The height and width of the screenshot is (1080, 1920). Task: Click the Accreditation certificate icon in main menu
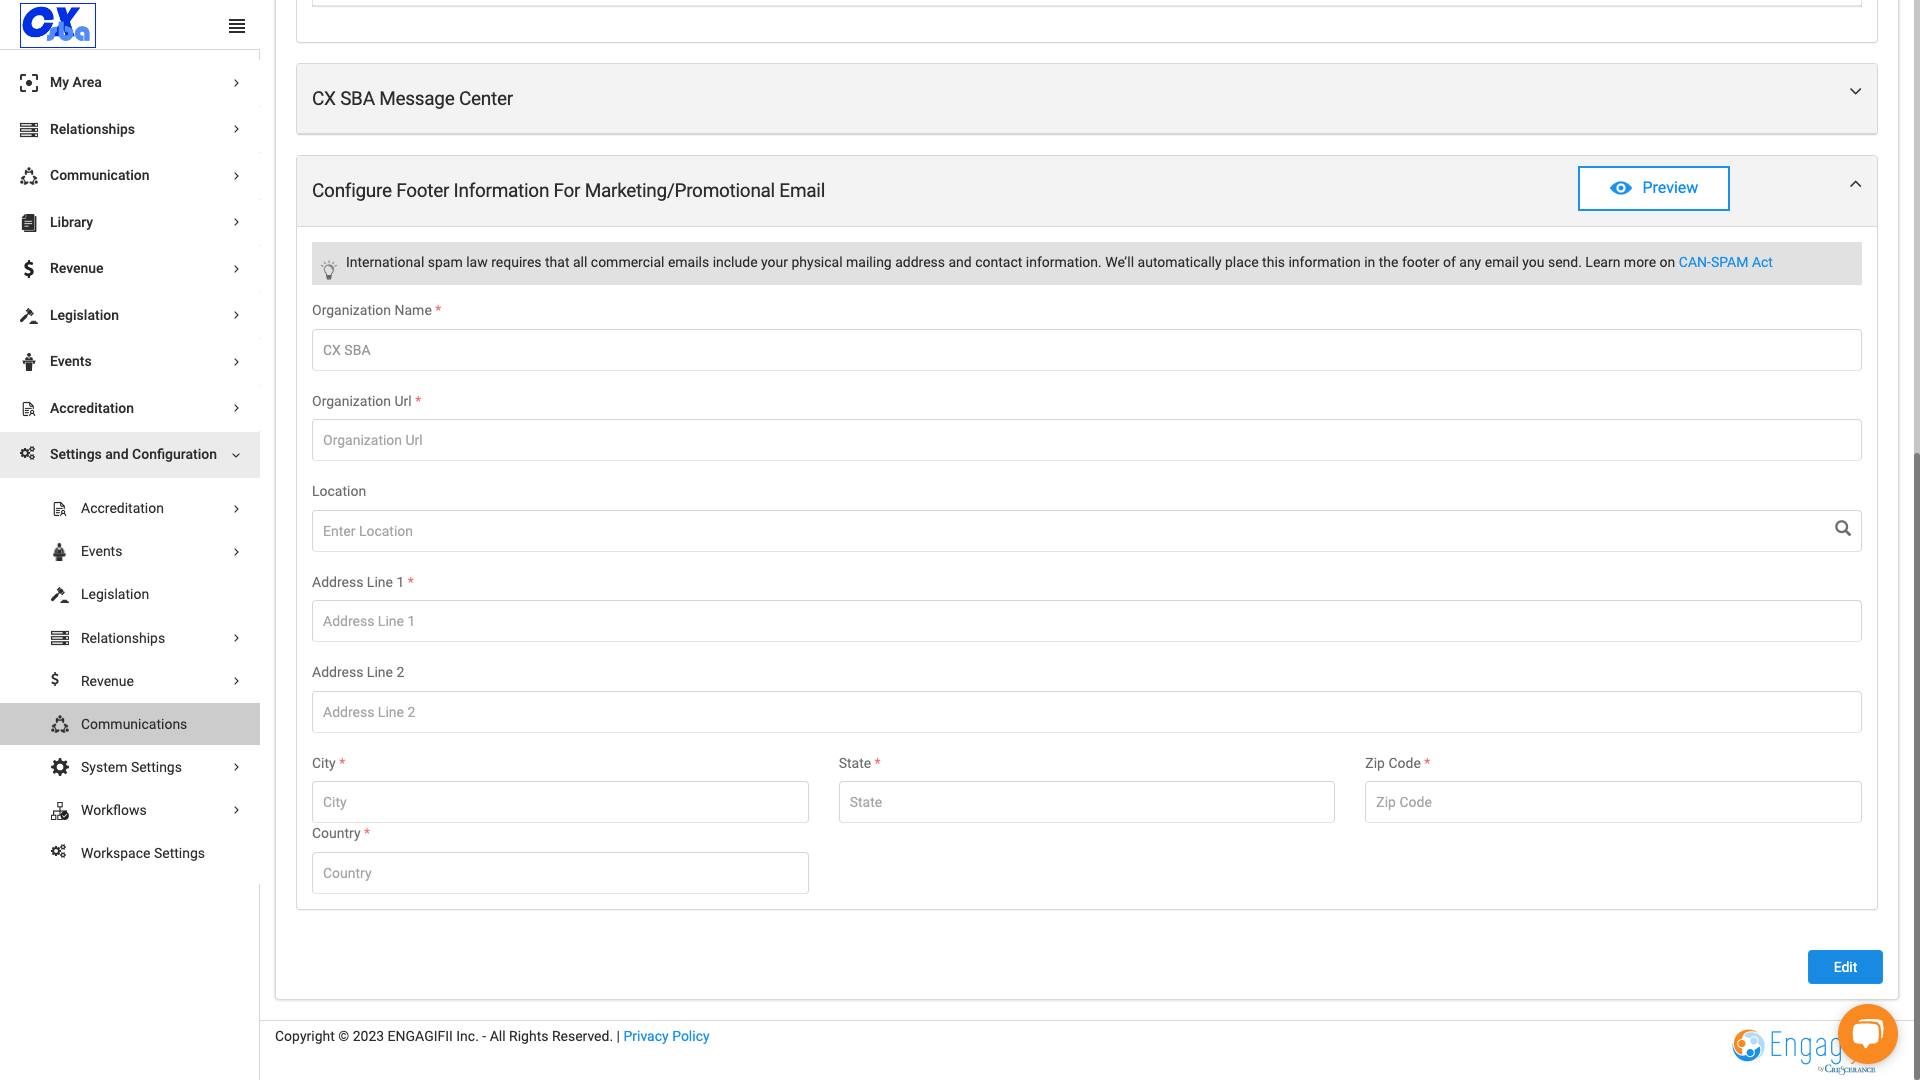tap(29, 408)
